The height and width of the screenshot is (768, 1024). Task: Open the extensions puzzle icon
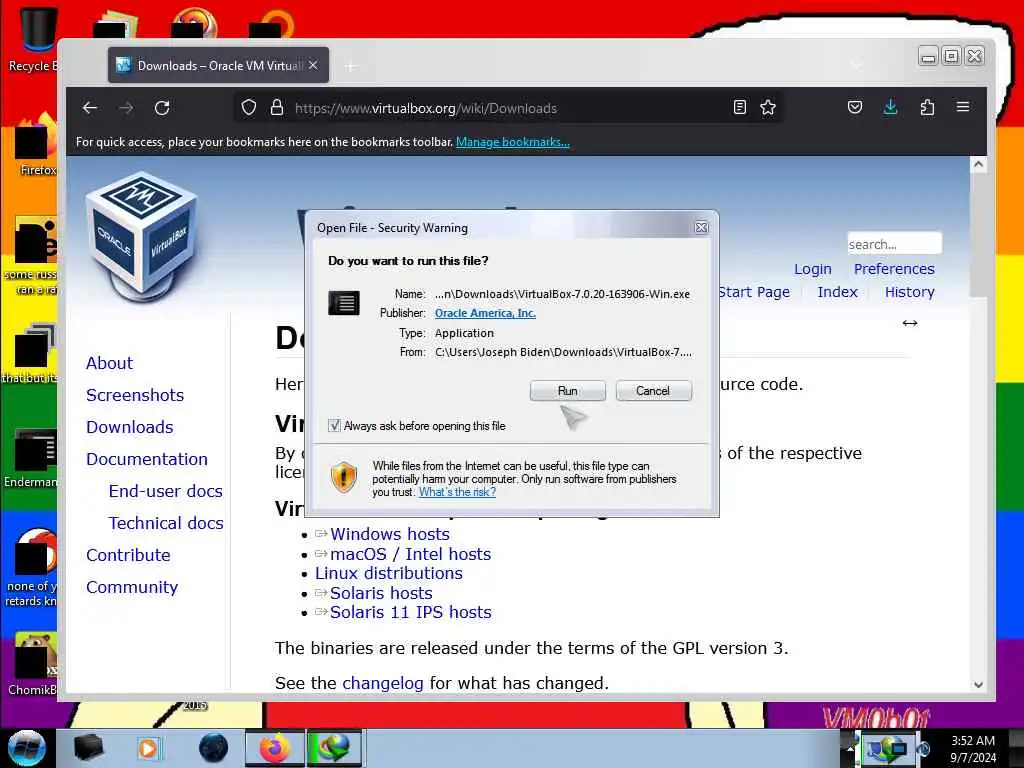click(x=927, y=108)
